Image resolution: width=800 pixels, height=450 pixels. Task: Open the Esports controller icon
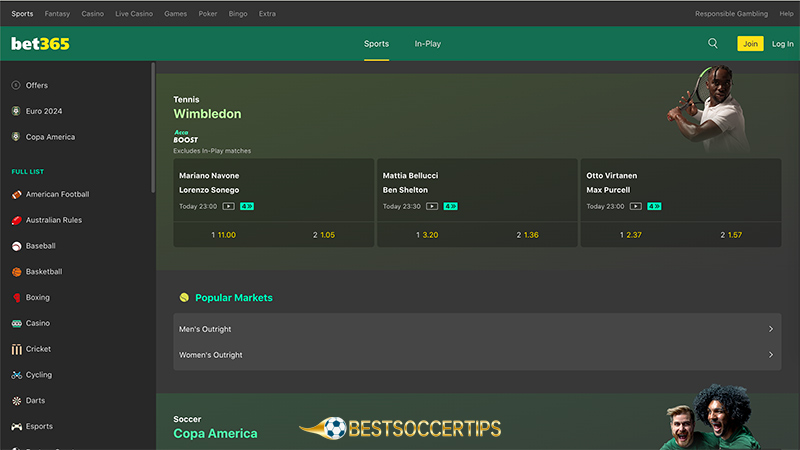(16, 427)
